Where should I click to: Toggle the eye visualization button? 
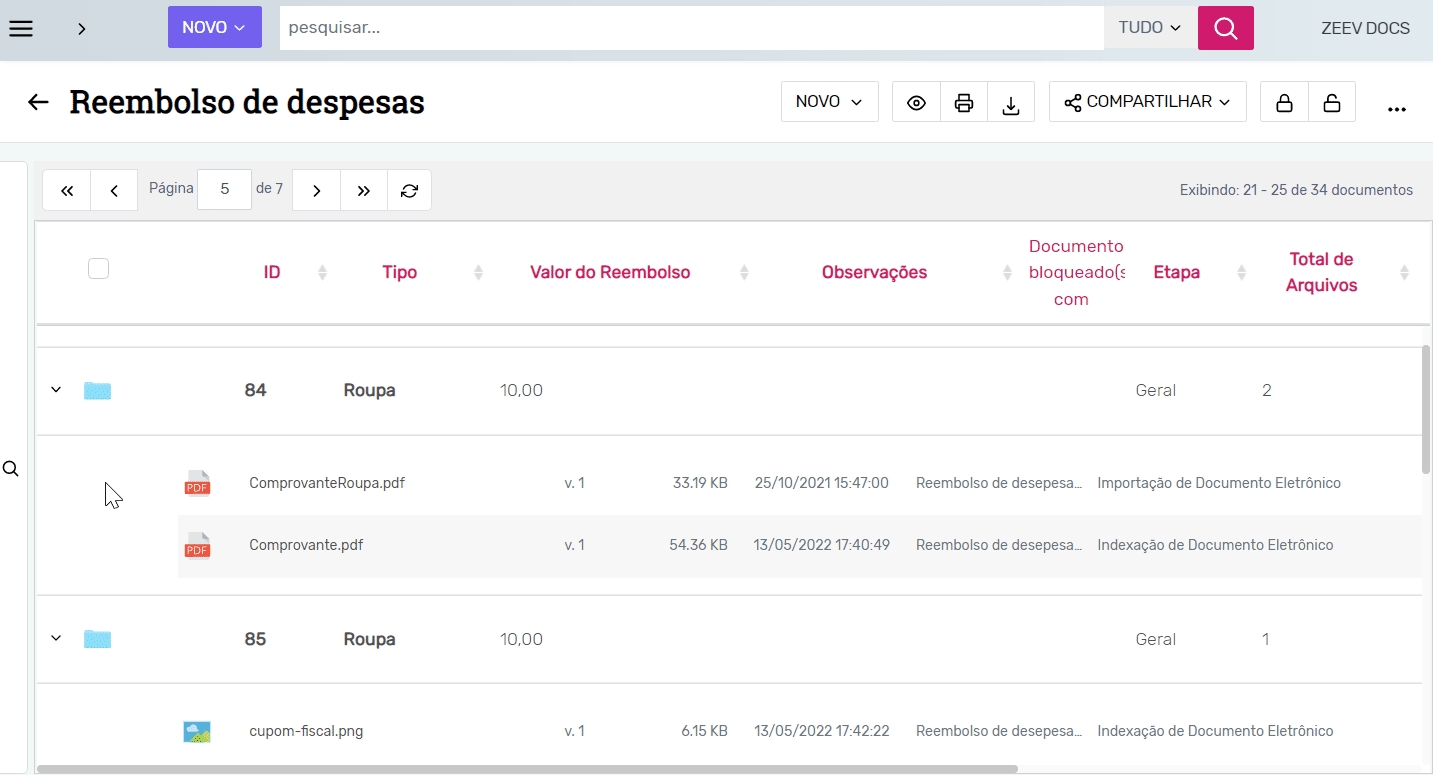point(916,102)
